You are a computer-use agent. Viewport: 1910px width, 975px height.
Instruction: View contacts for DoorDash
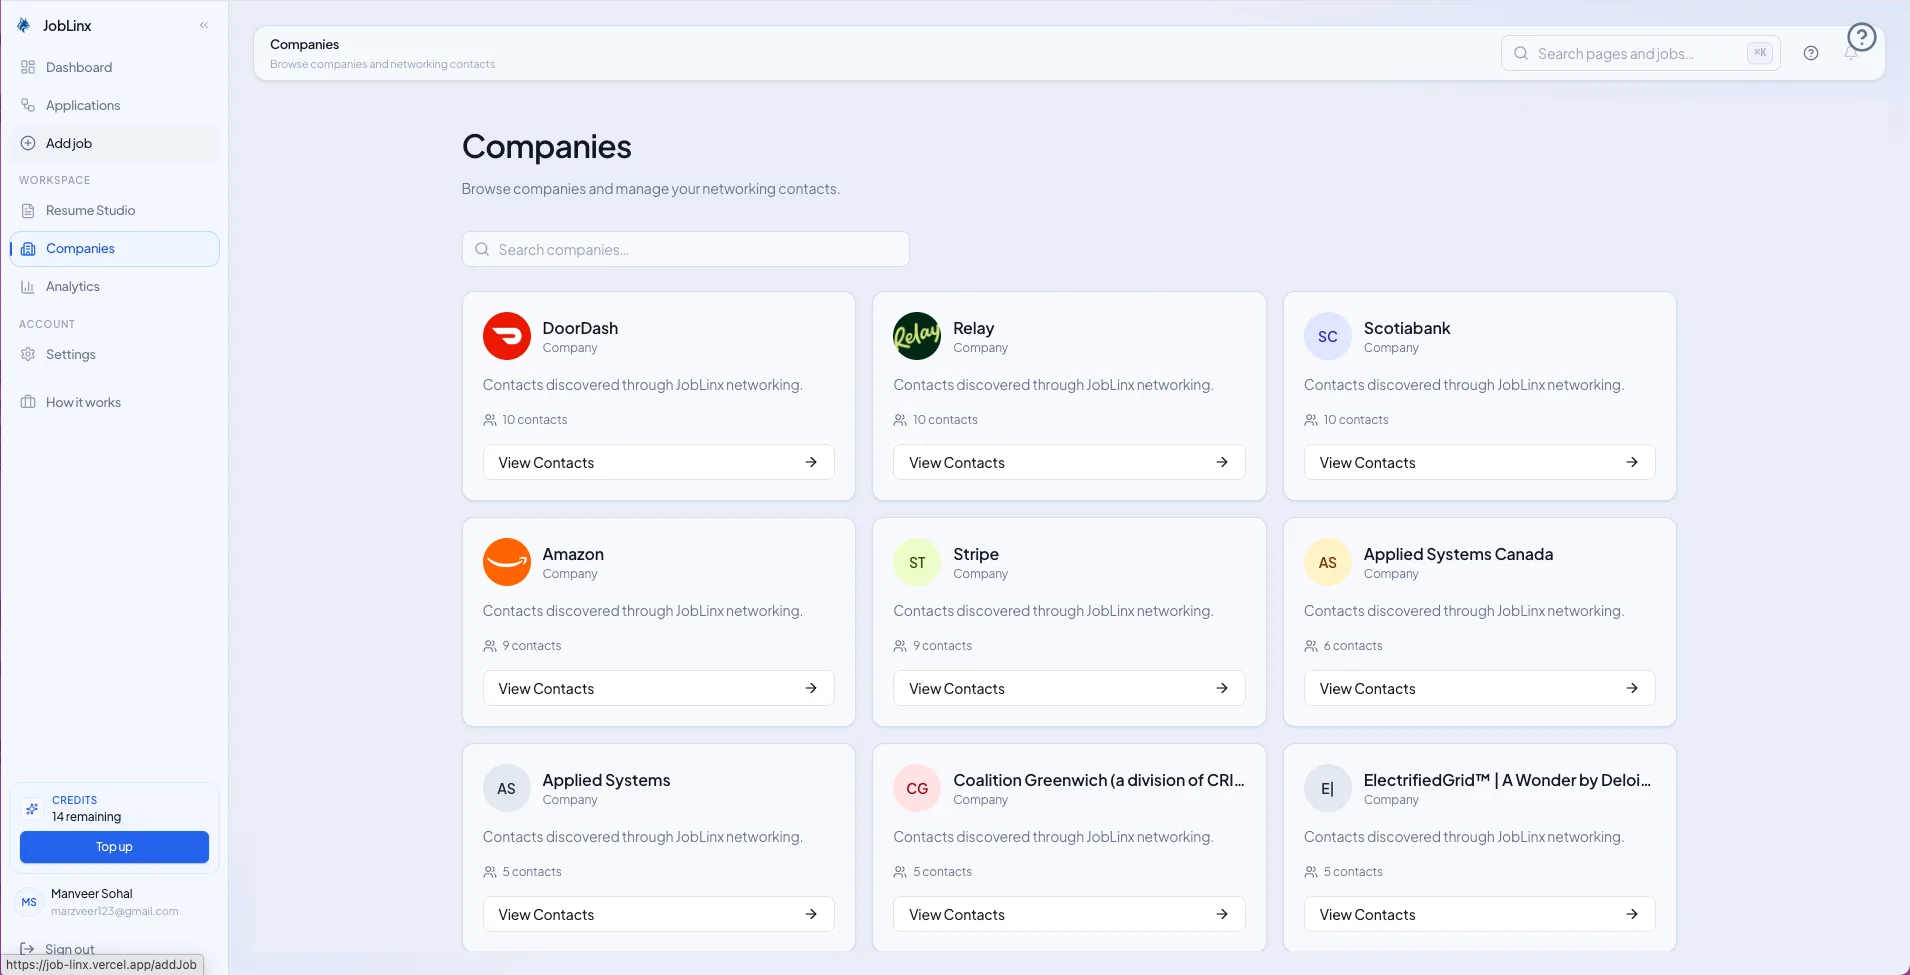[658, 462]
